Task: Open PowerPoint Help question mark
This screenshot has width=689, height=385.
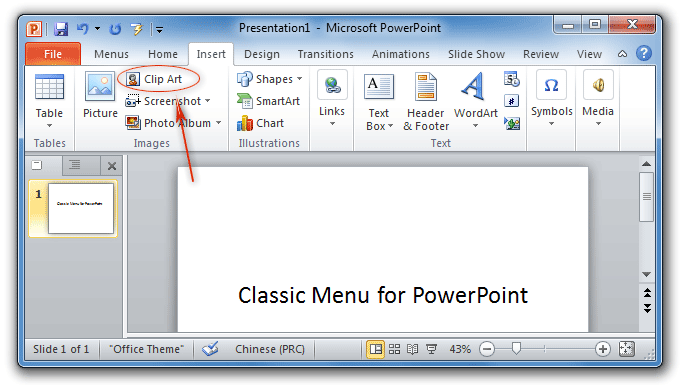Action: point(644,54)
